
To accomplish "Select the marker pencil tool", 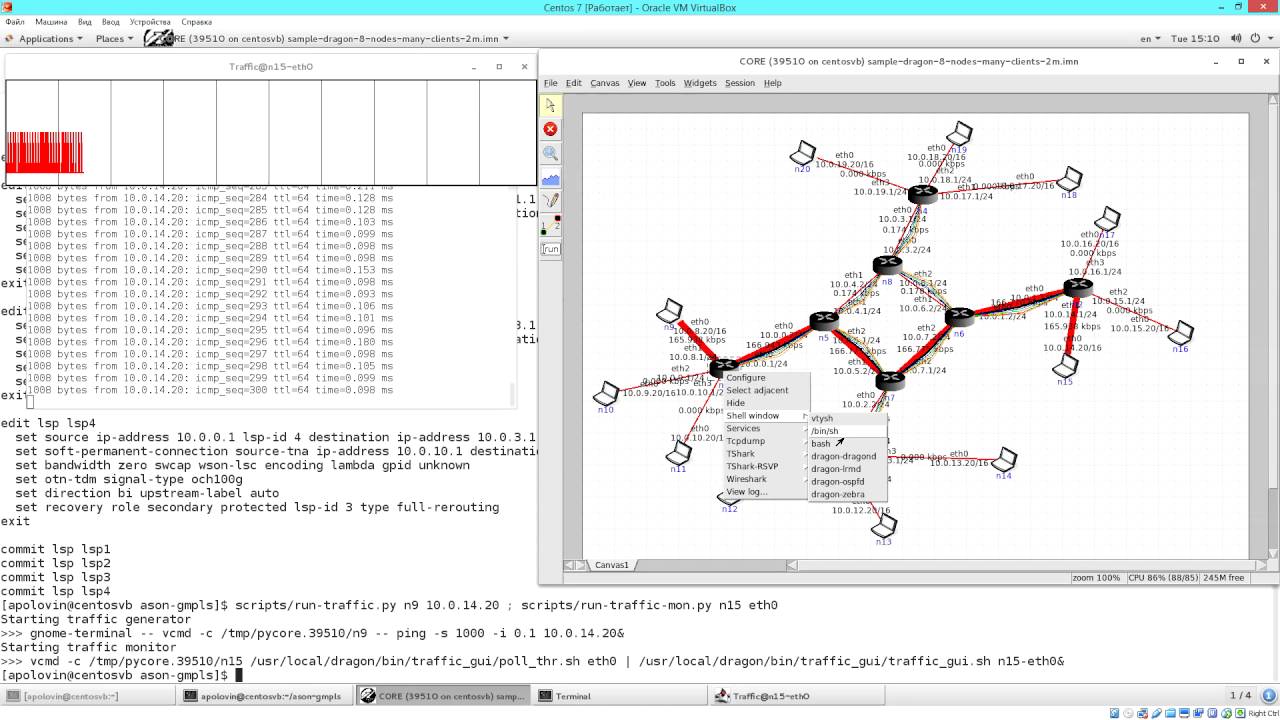I will [550, 201].
